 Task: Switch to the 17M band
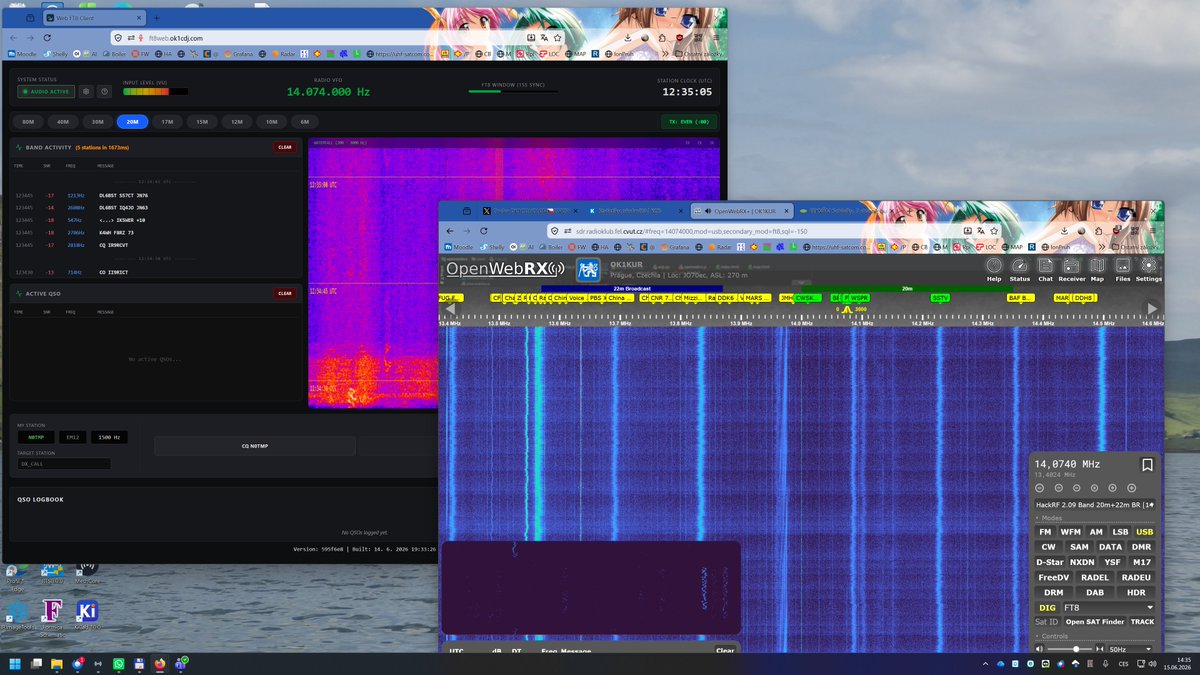click(x=167, y=122)
